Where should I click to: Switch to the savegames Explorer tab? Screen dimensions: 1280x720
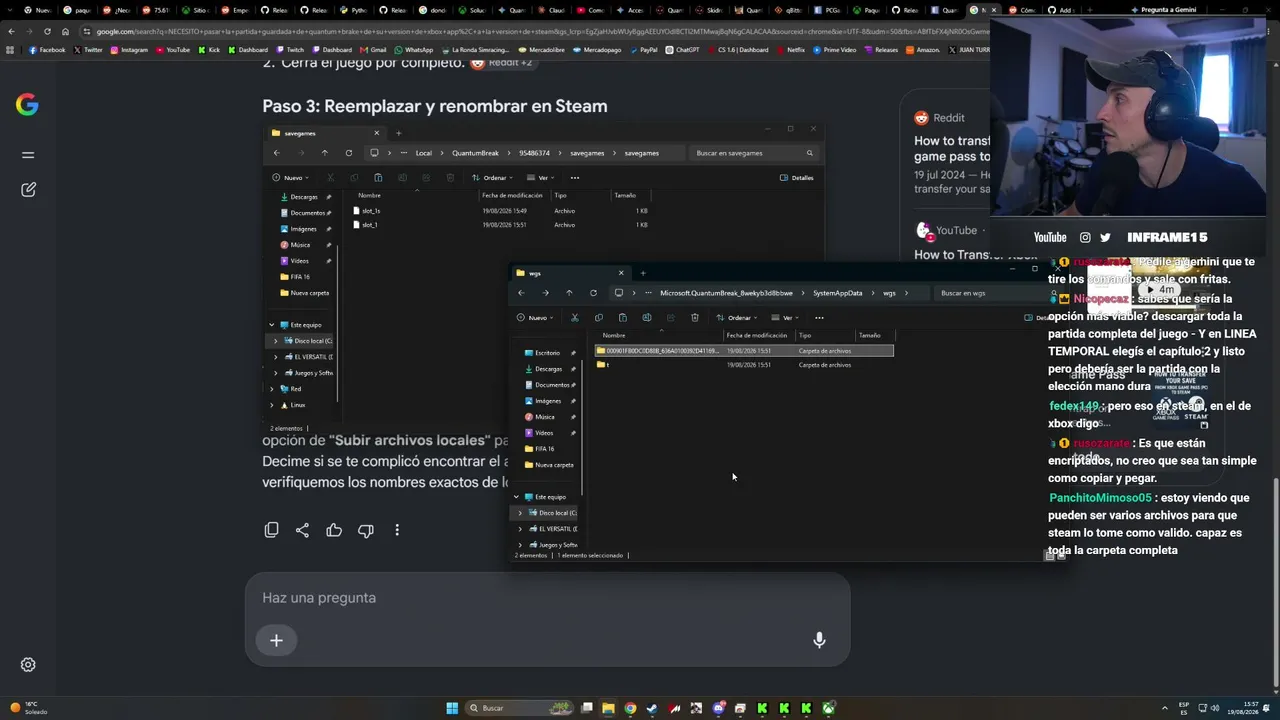click(x=325, y=133)
